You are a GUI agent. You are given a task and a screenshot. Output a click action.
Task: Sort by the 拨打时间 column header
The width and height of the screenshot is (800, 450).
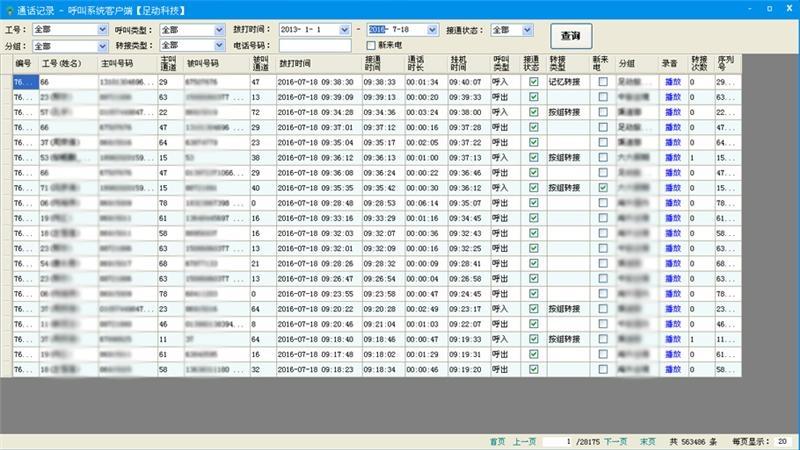click(295, 63)
